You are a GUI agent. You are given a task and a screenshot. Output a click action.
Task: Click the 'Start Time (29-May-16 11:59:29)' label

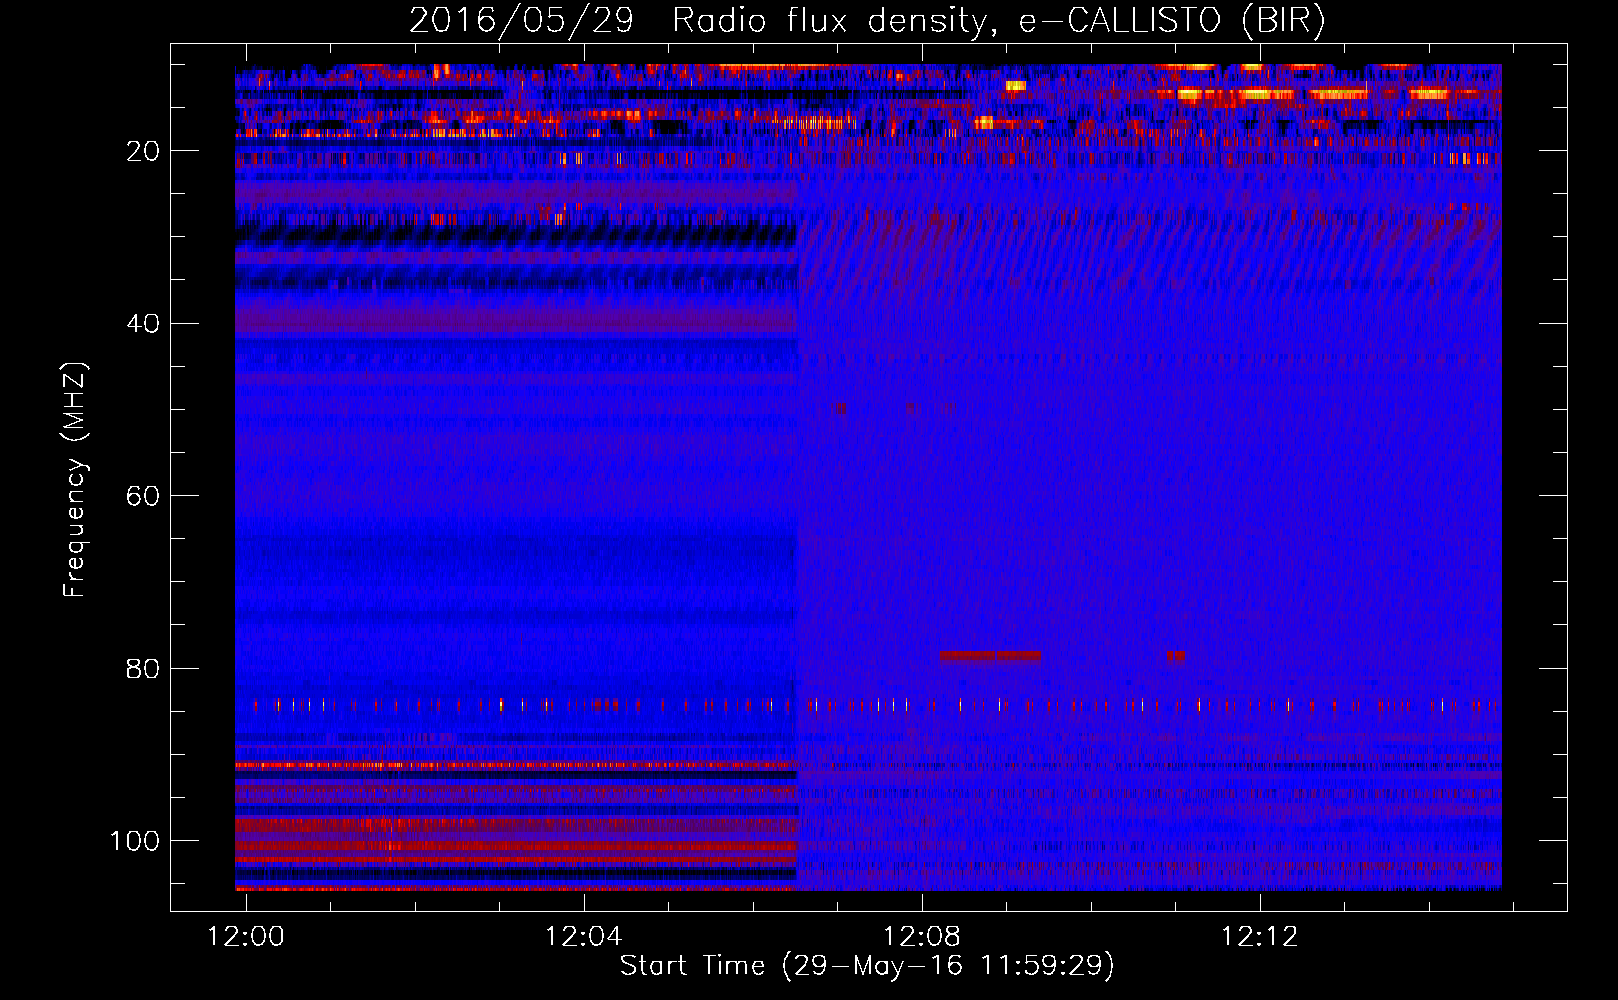point(867,966)
